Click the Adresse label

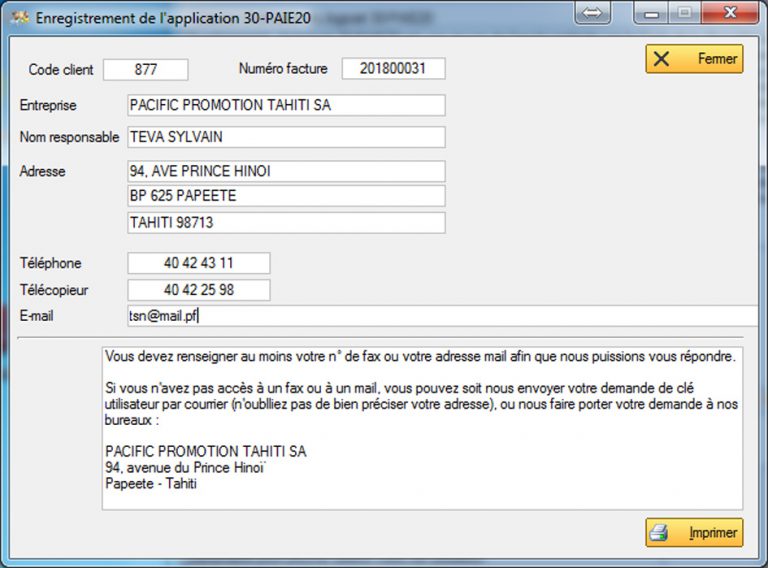pos(42,171)
